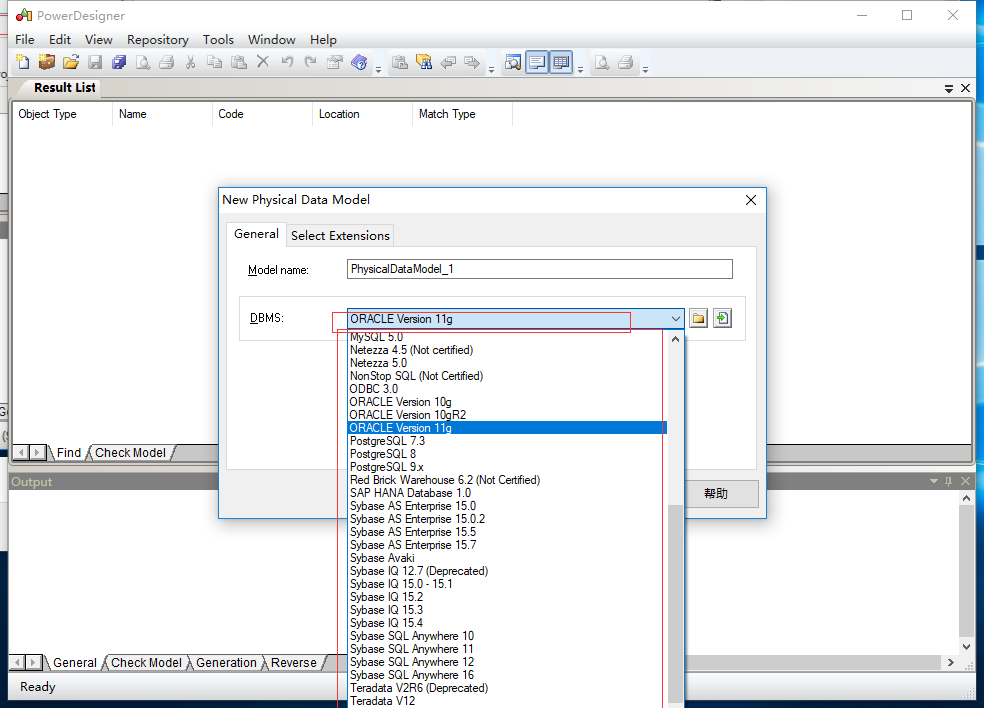Click inside the Model name text field
The width and height of the screenshot is (984, 708).
click(539, 268)
